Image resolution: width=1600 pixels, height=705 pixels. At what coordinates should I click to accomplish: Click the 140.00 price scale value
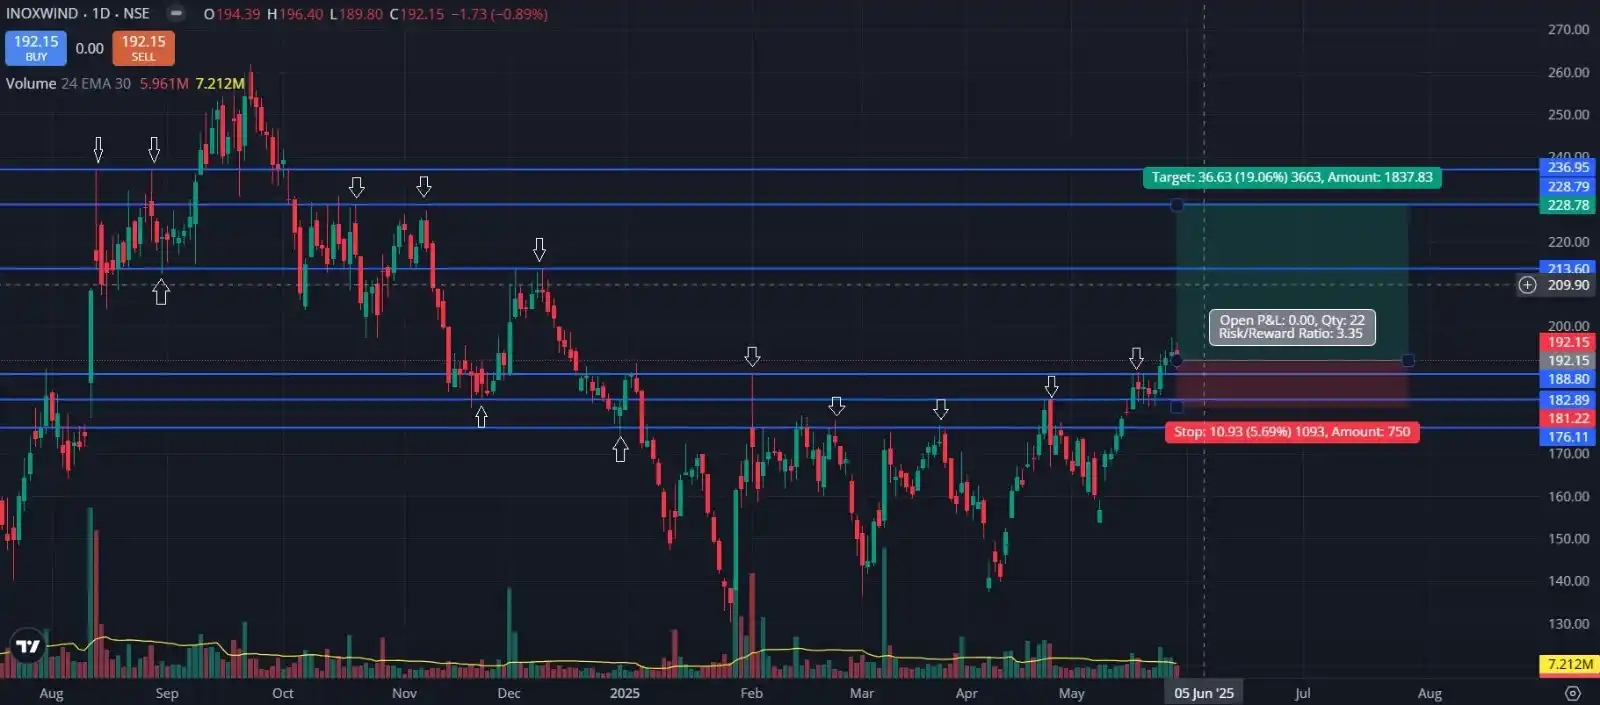pos(1568,580)
